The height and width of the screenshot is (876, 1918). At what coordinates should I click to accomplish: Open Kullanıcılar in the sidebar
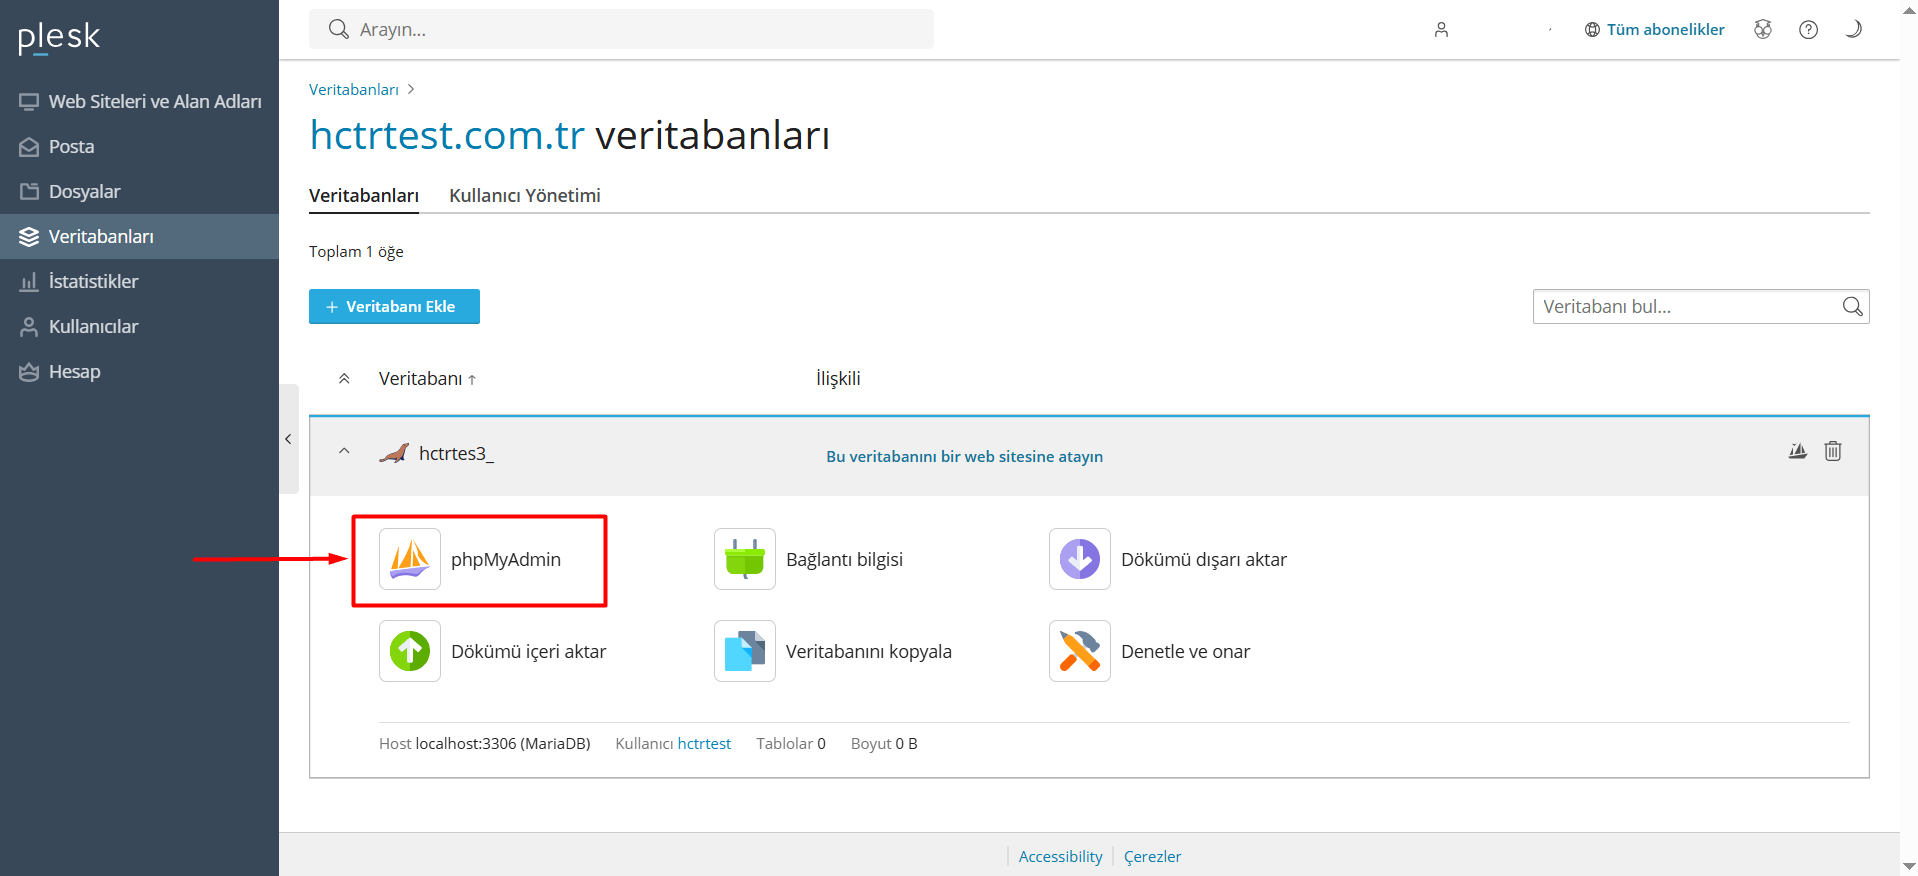140,326
